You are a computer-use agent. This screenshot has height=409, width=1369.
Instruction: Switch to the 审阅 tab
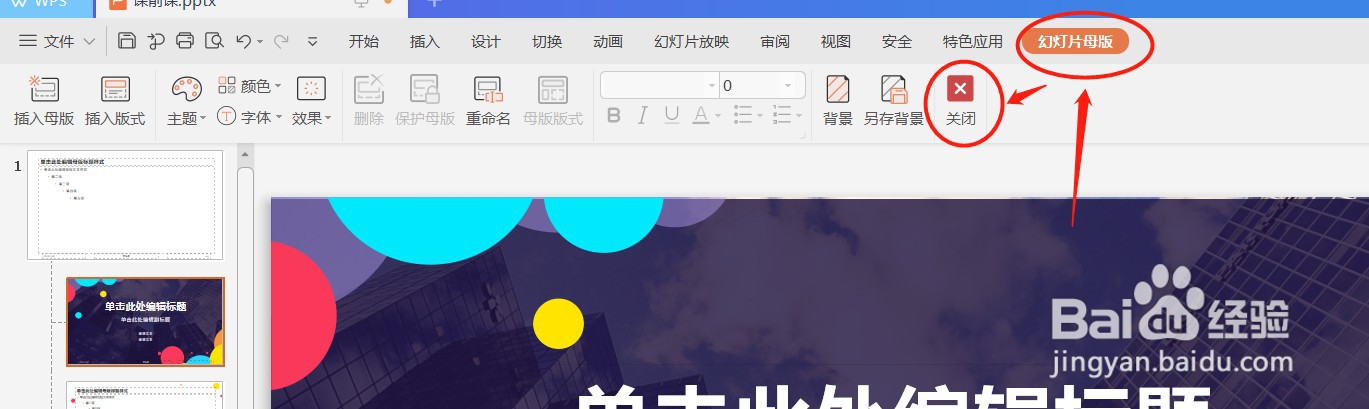[x=775, y=41]
